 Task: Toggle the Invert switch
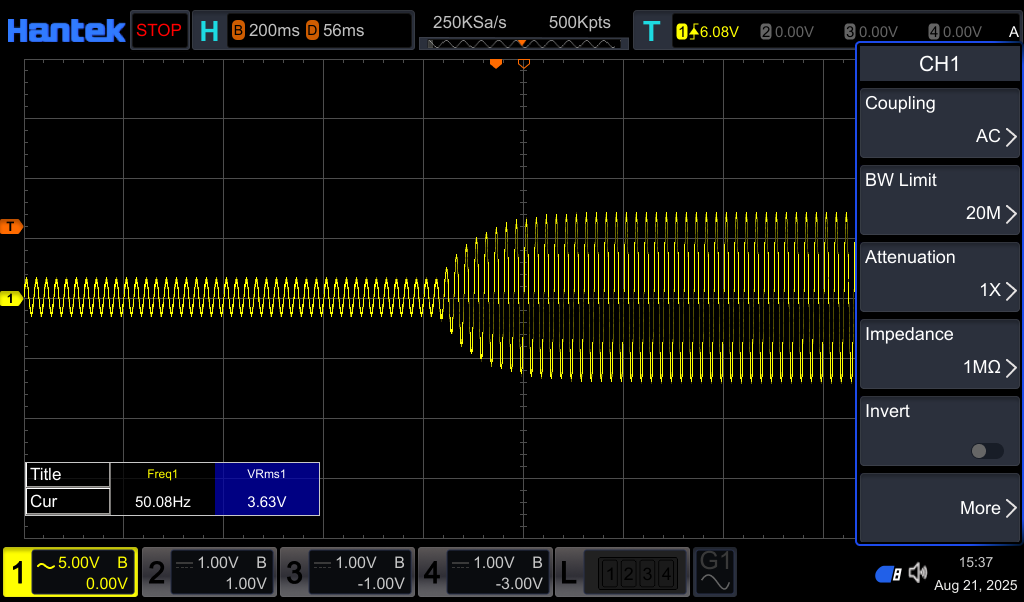point(986,451)
